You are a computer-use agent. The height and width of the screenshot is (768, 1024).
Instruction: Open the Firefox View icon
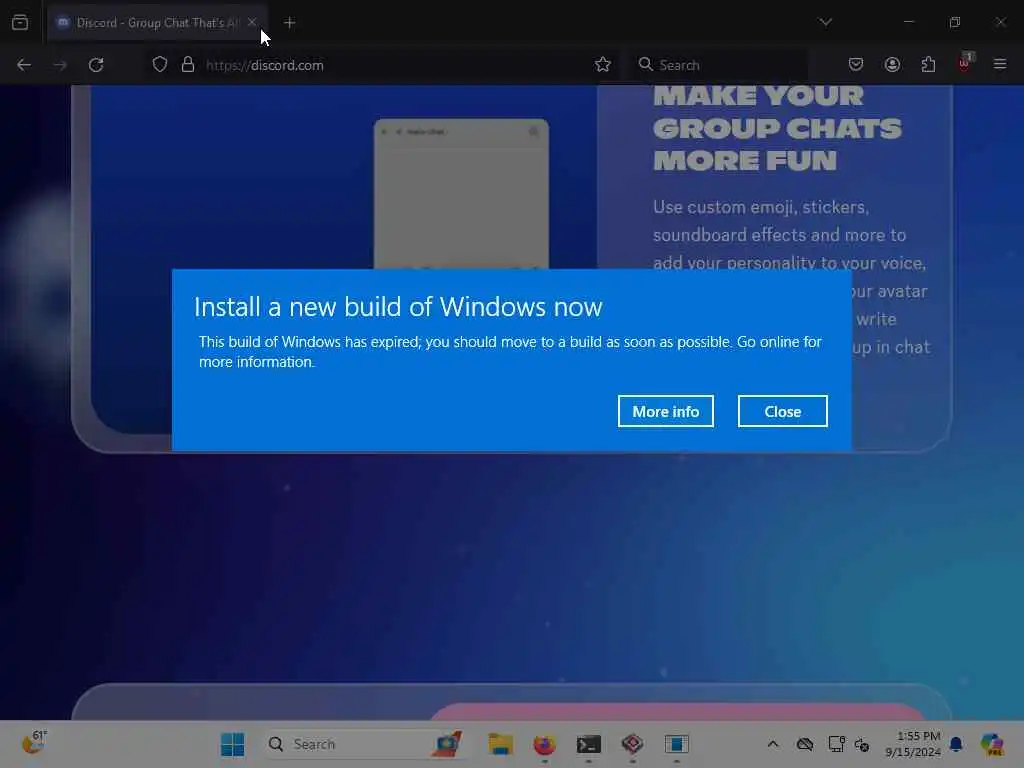pyautogui.click(x=20, y=22)
